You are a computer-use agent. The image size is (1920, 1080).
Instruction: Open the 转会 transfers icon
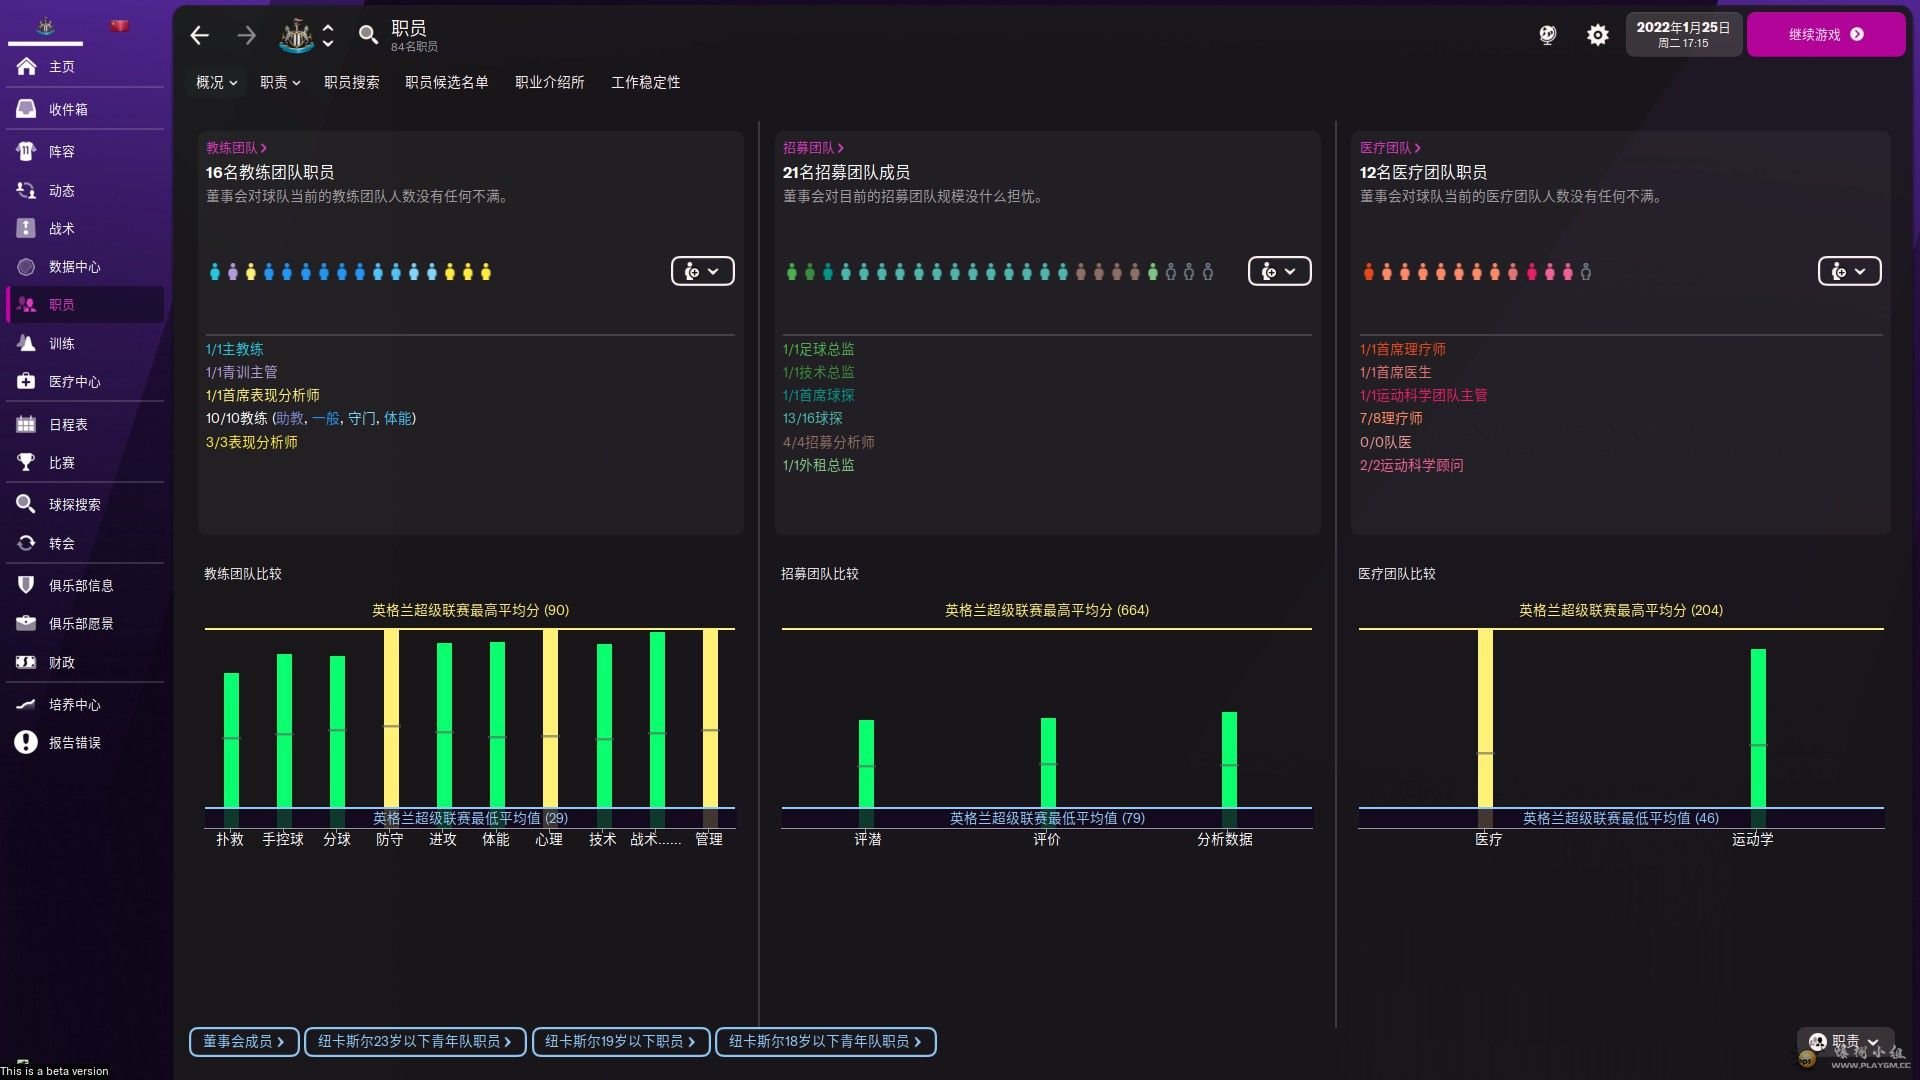click(x=26, y=543)
